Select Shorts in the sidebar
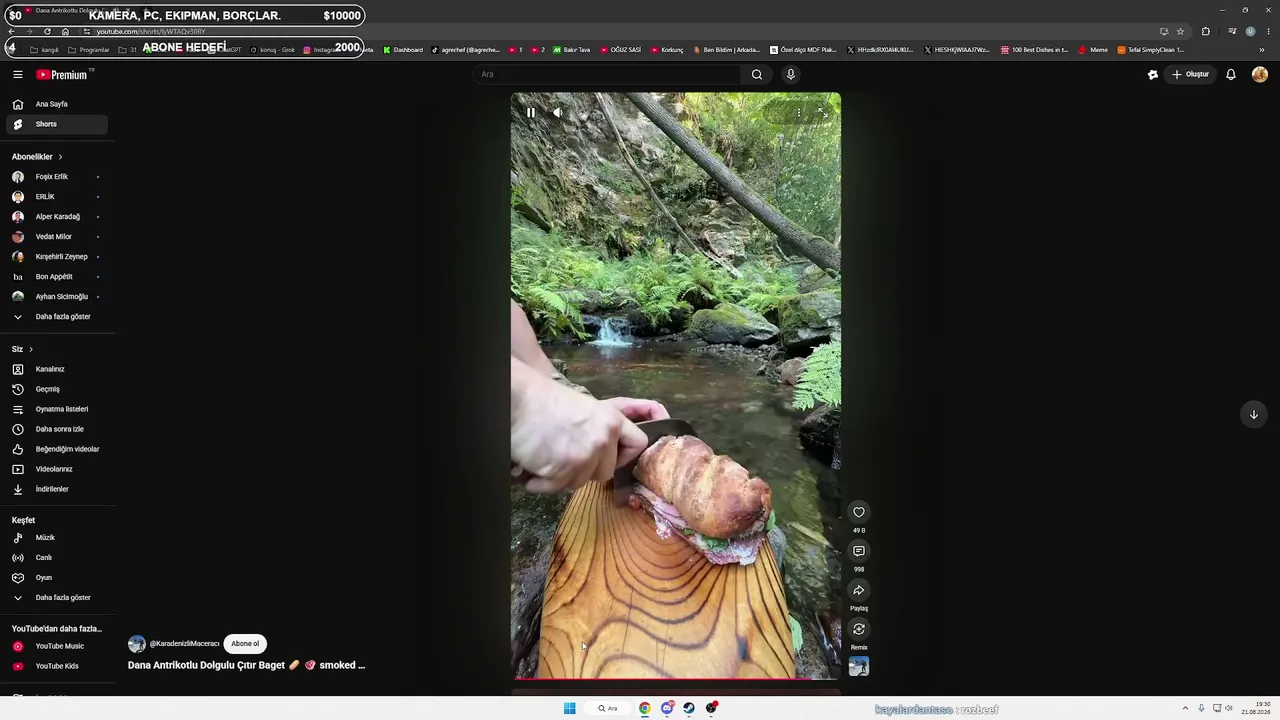 coord(57,124)
